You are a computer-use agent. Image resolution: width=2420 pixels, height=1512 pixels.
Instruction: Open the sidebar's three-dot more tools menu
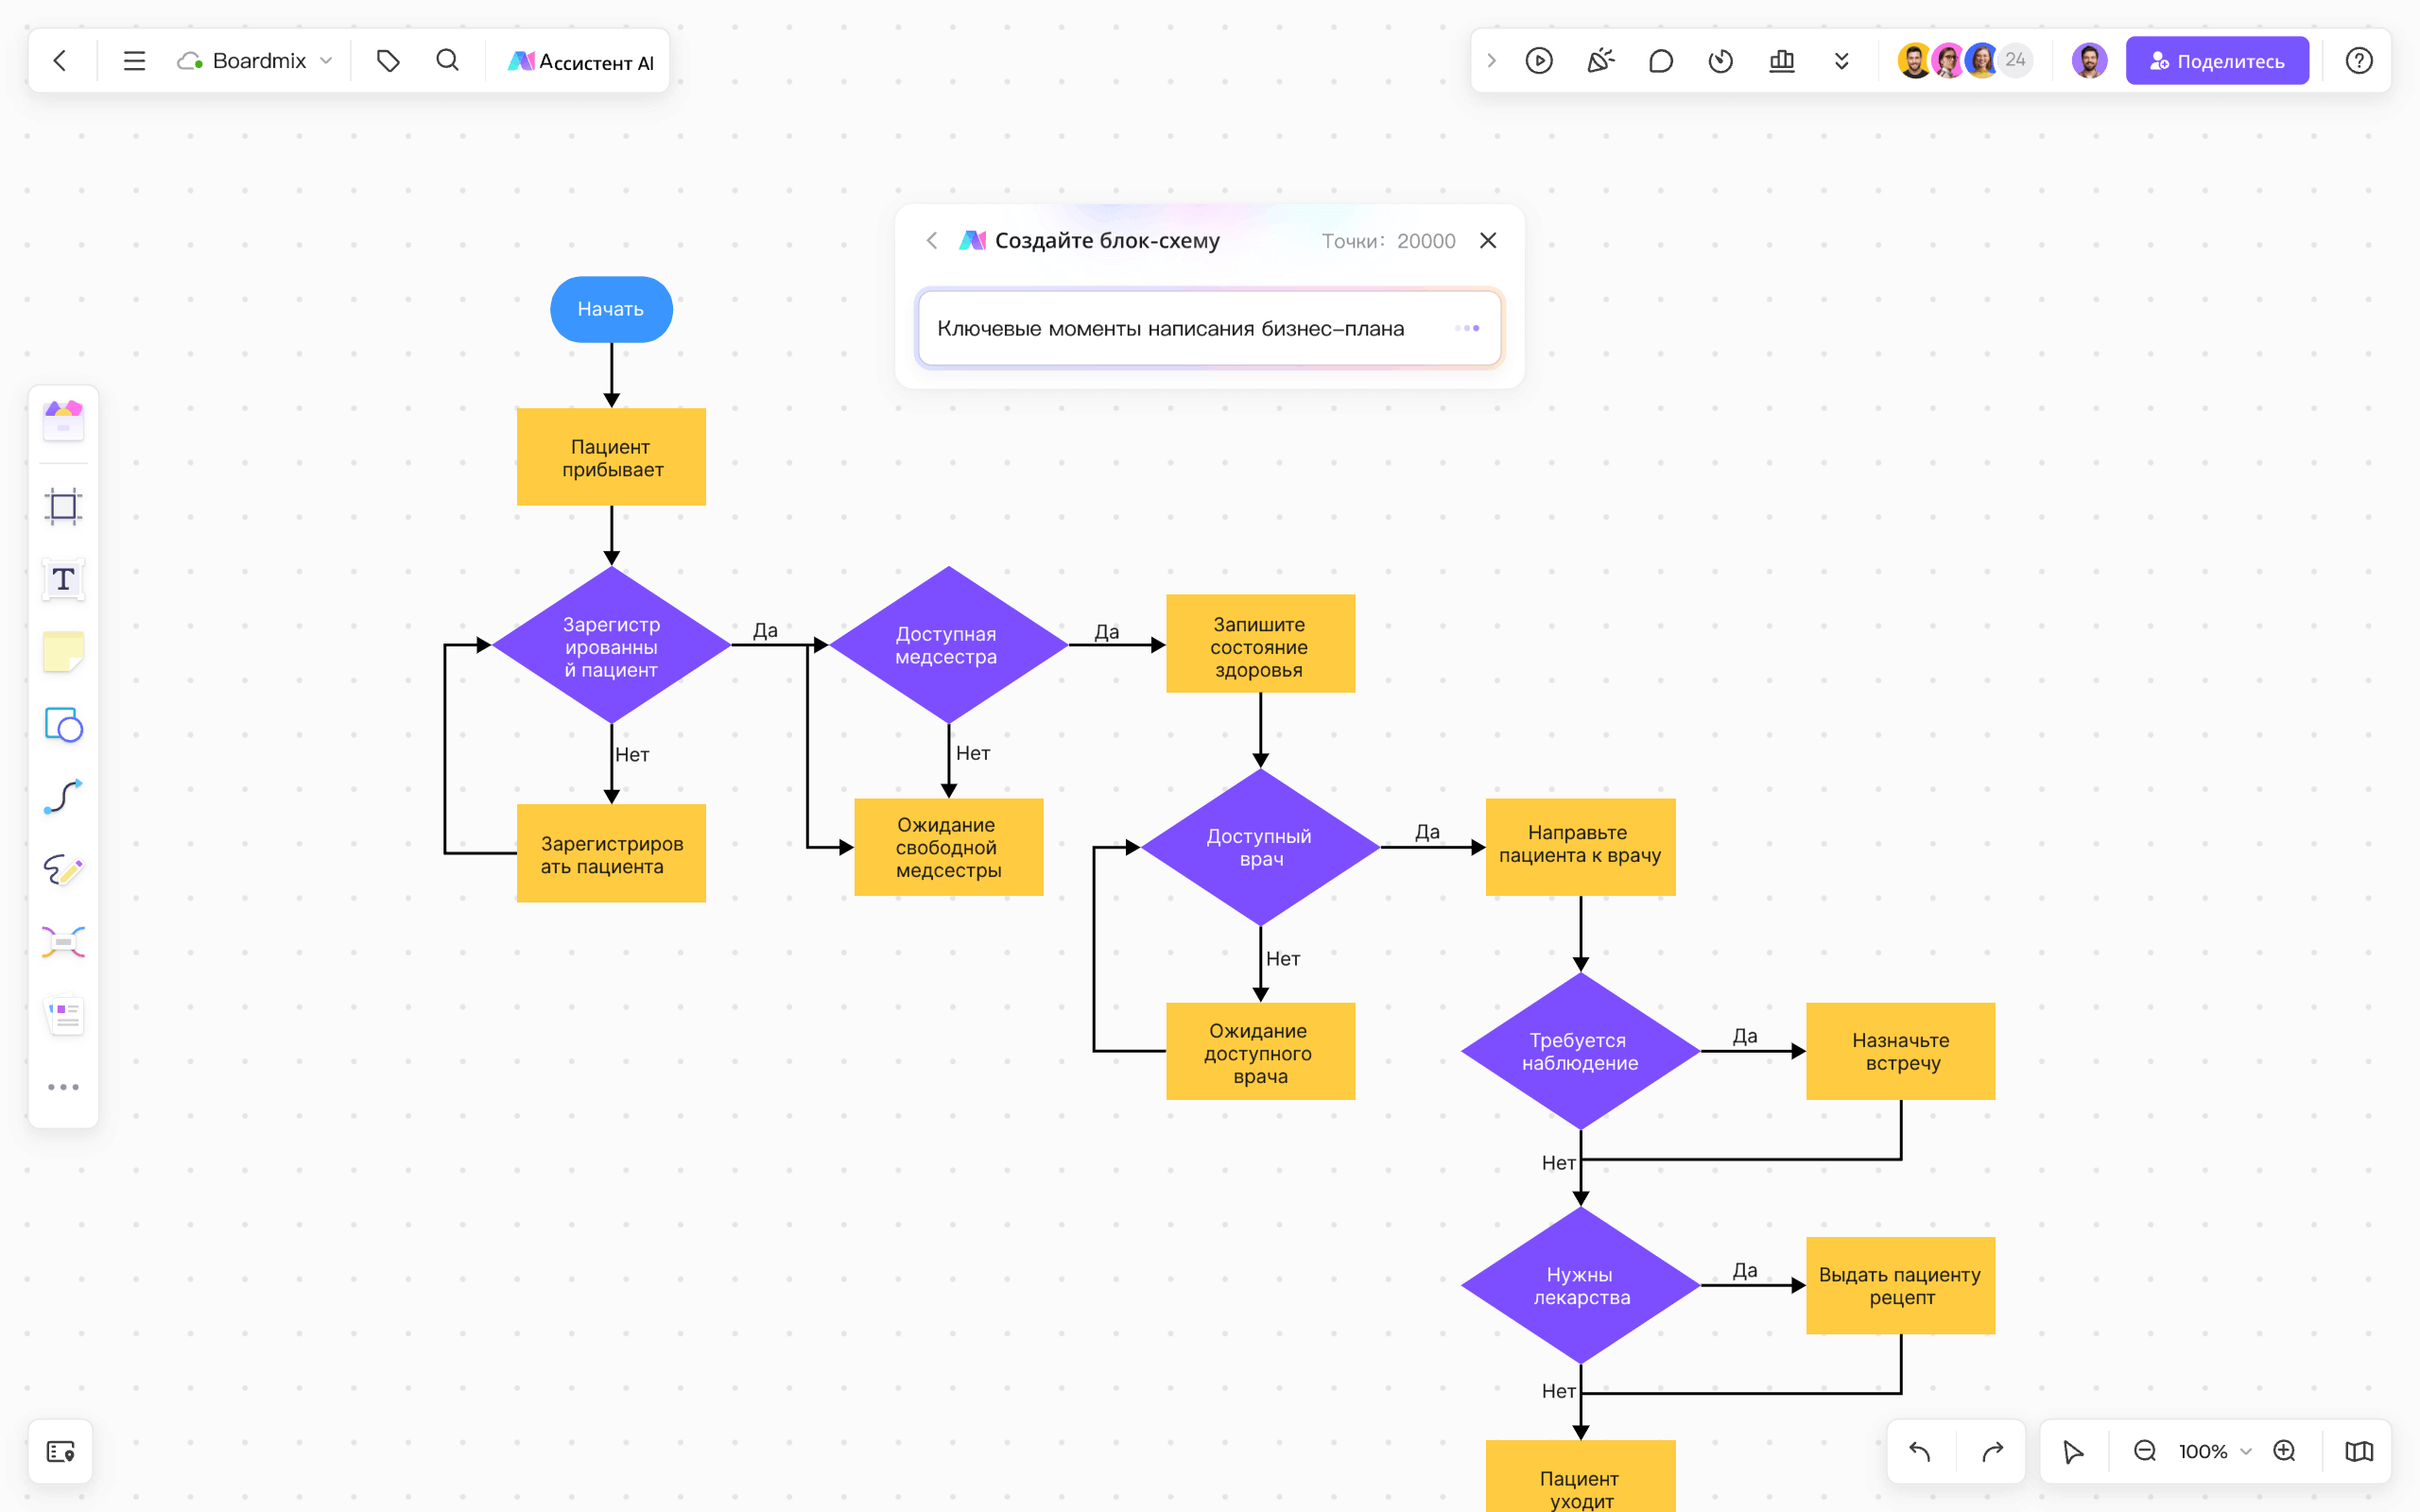pos(62,1087)
